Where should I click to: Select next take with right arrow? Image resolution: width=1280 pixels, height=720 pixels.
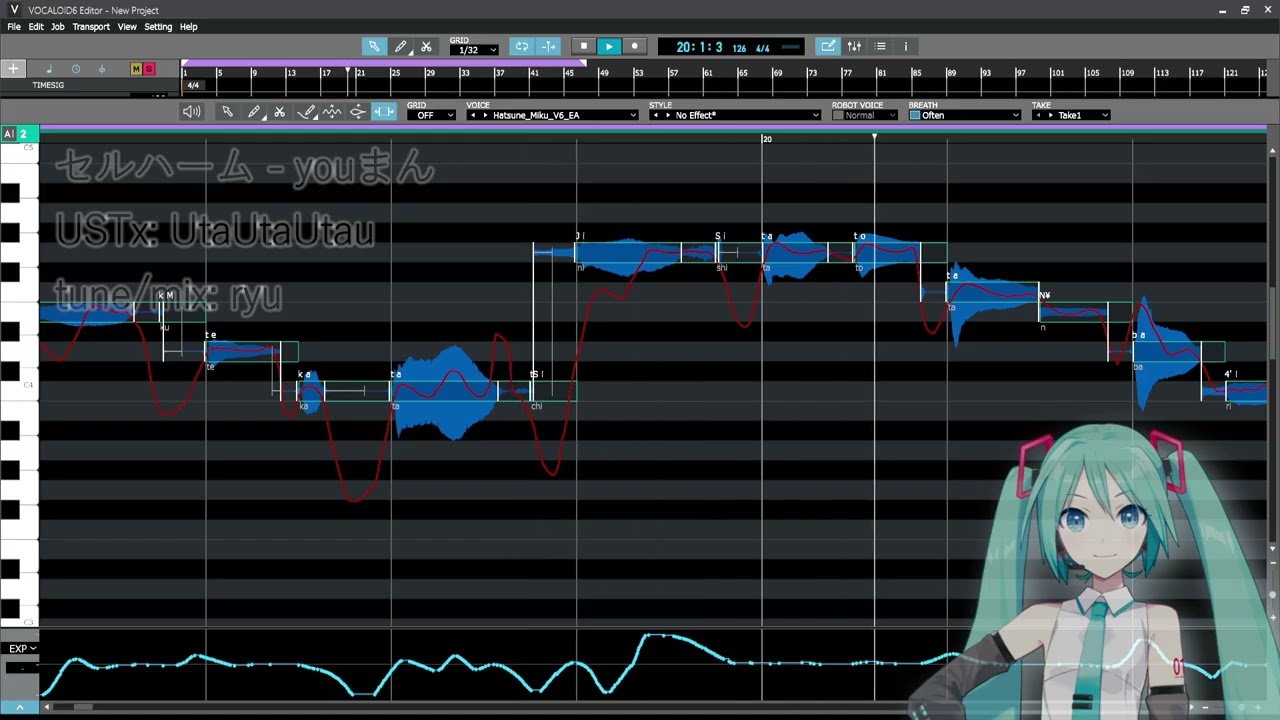1050,115
